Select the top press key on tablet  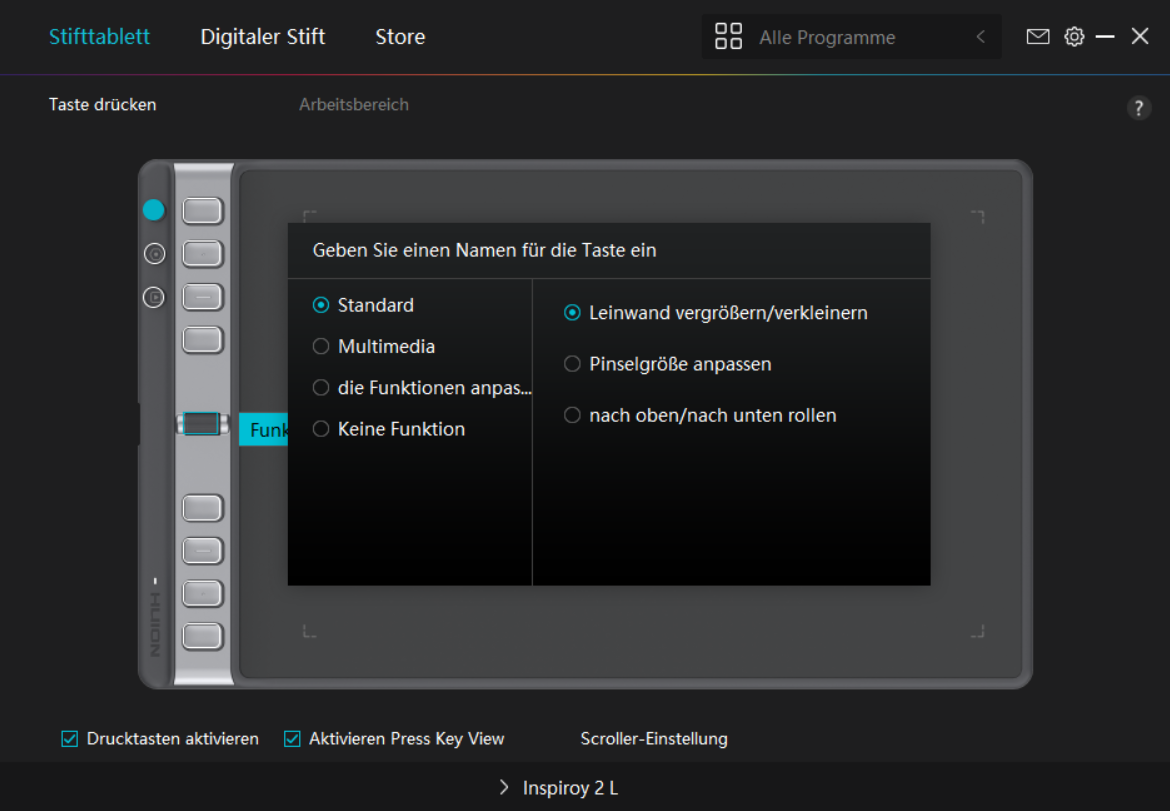coord(203,211)
